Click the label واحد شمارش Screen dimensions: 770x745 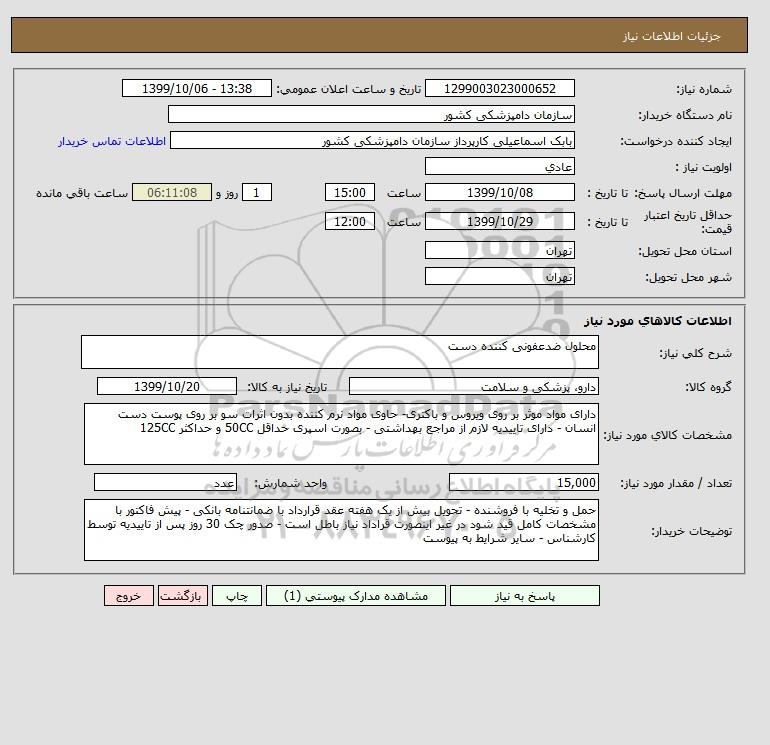point(290,483)
